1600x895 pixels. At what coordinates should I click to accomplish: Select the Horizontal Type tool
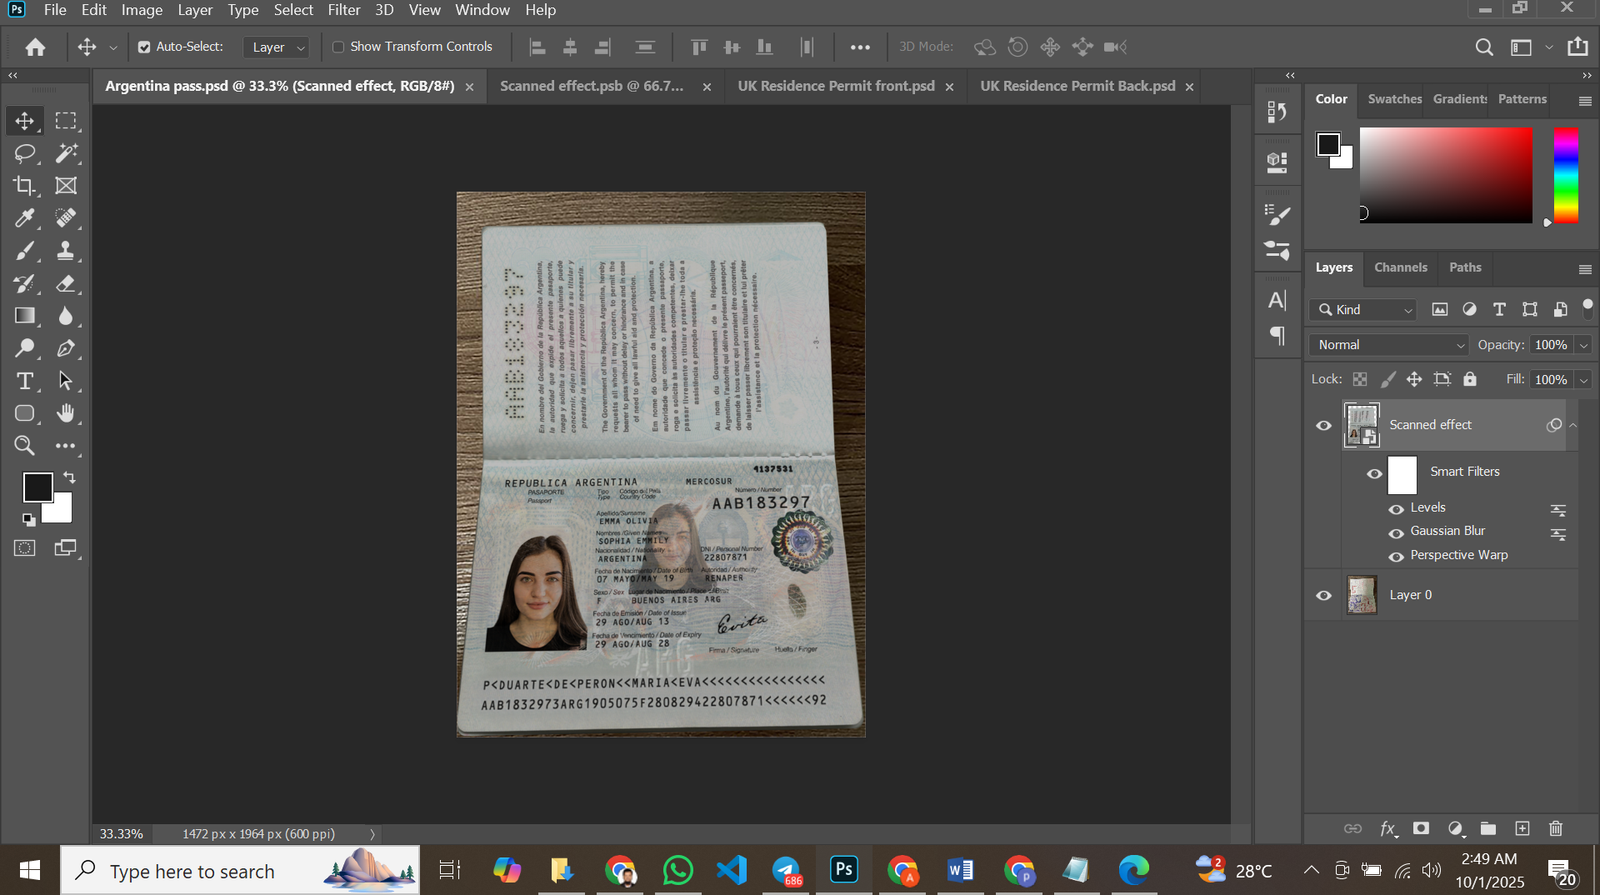pos(24,381)
